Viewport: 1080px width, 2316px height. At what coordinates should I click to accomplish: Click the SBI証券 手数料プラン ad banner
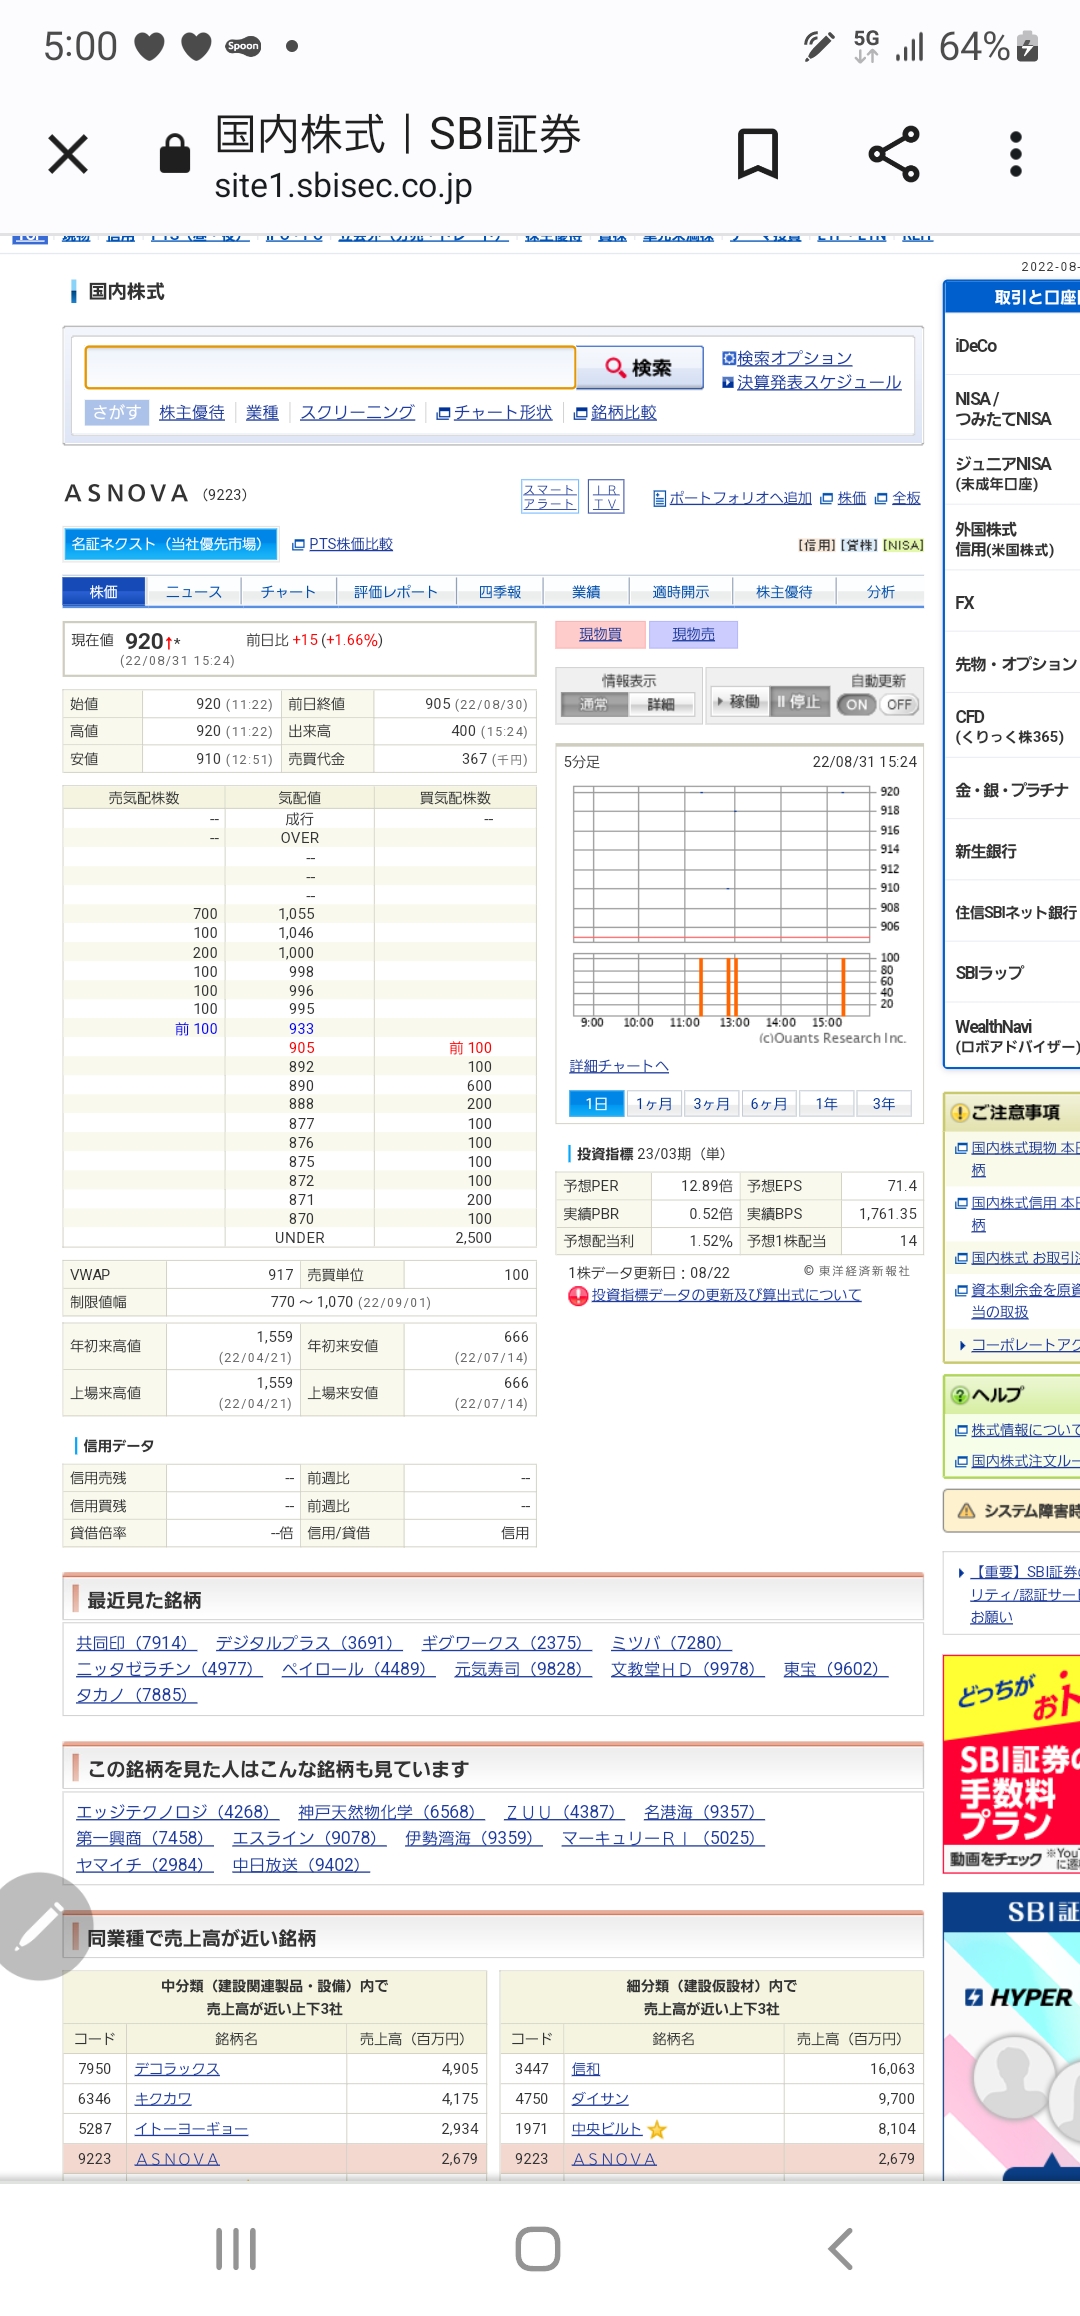[1011, 1765]
